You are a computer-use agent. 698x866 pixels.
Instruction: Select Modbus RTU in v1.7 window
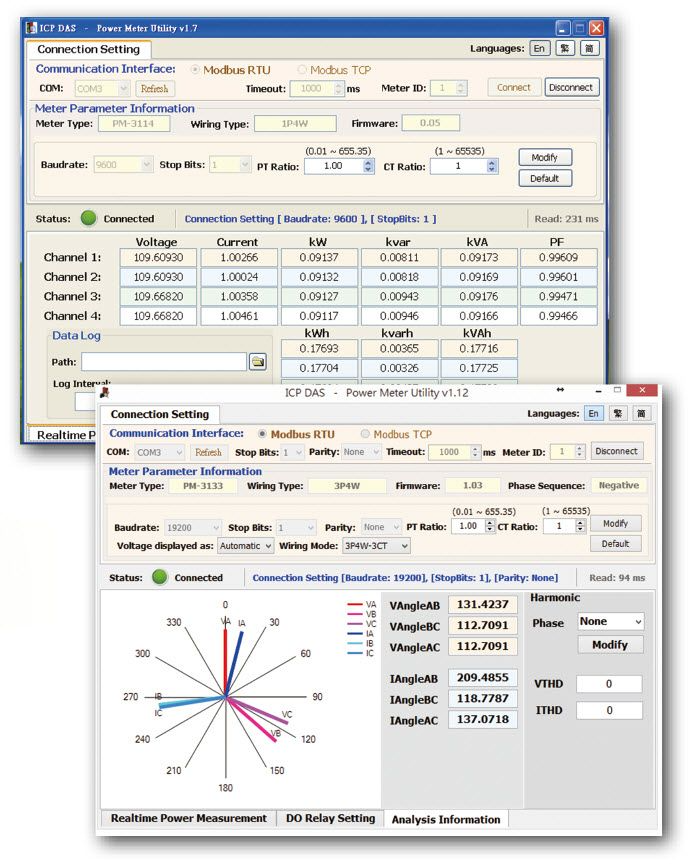pos(195,70)
